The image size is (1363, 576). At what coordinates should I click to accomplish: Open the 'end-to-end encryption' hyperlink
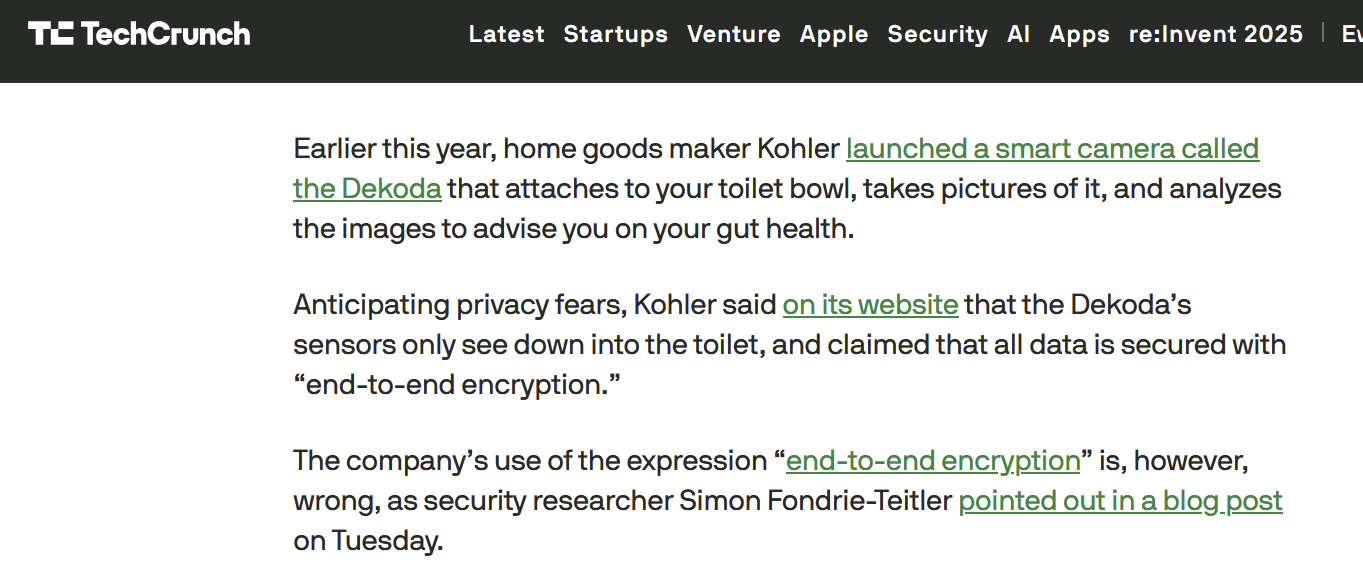click(x=932, y=461)
